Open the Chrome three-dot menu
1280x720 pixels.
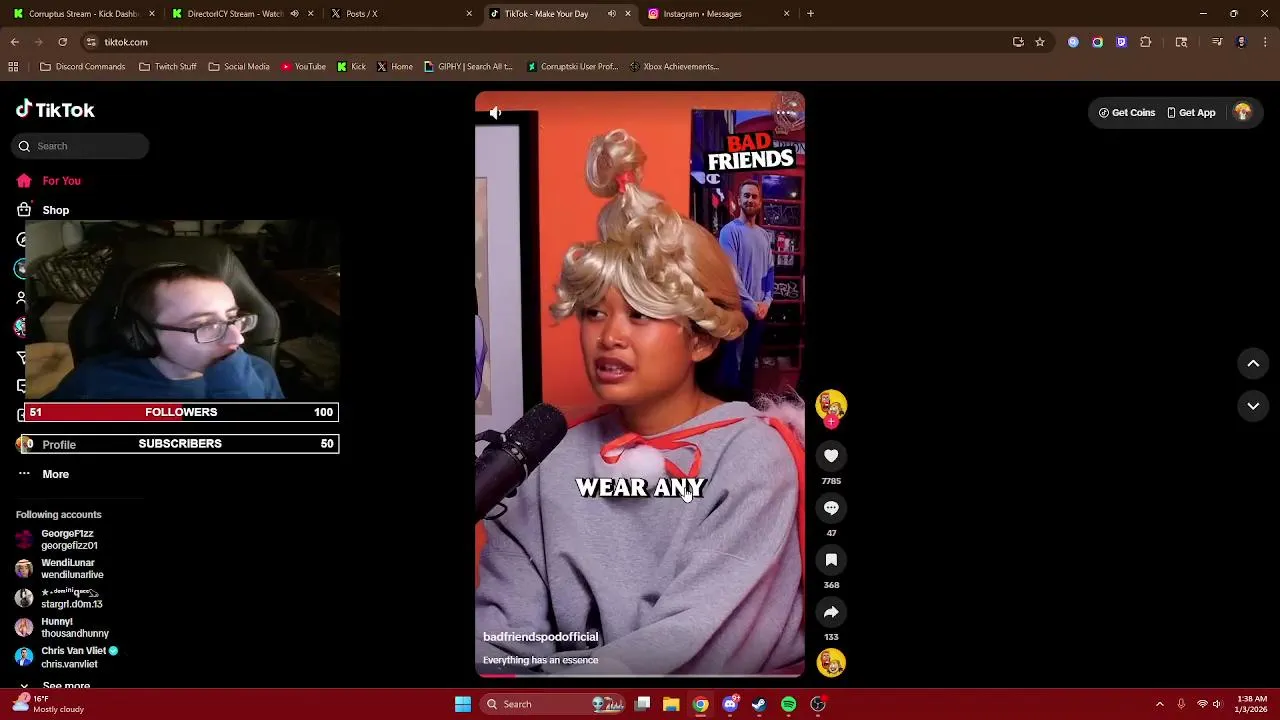click(1265, 42)
